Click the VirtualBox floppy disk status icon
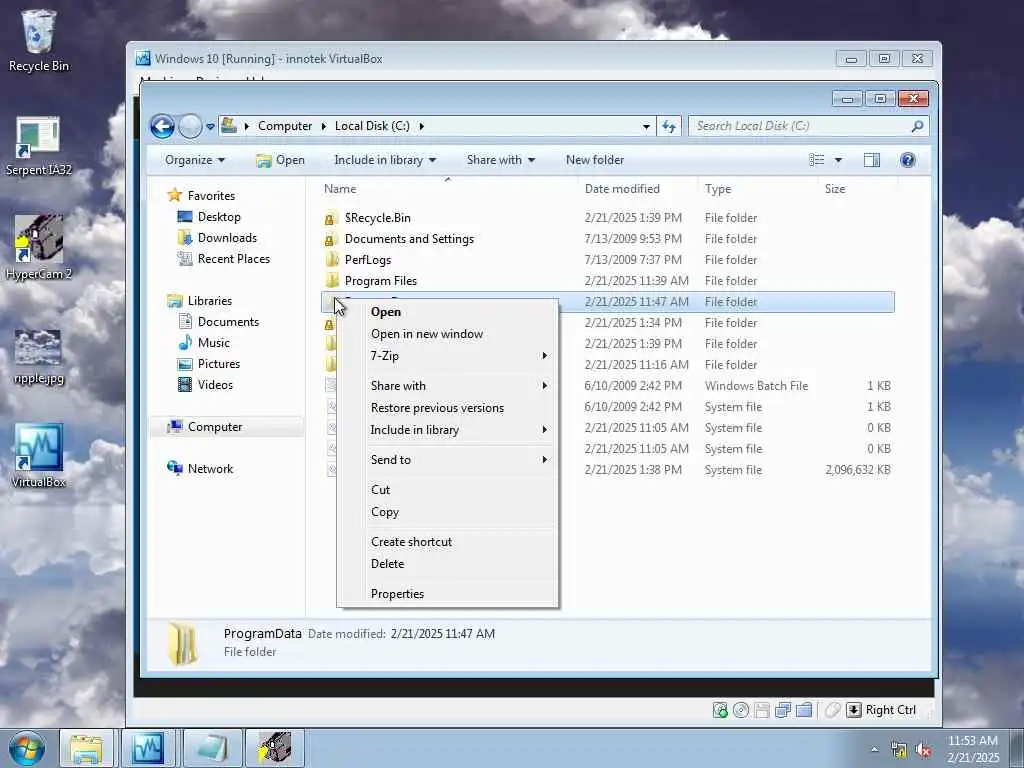Image resolution: width=1024 pixels, height=768 pixels. pos(761,710)
